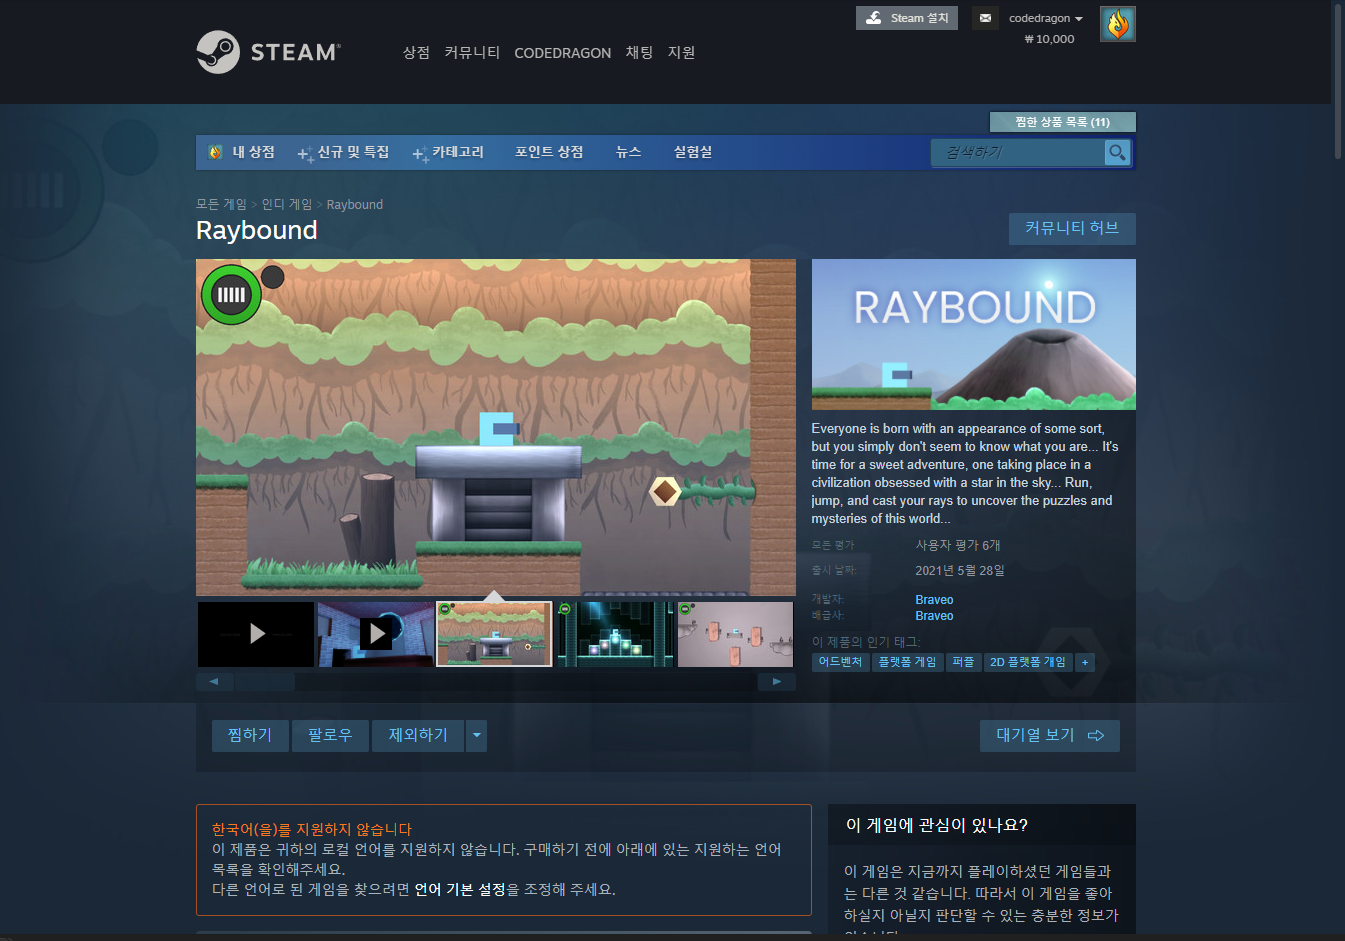1345x941 pixels.
Task: Click the 찜하기 wishlist button
Action: click(x=250, y=735)
